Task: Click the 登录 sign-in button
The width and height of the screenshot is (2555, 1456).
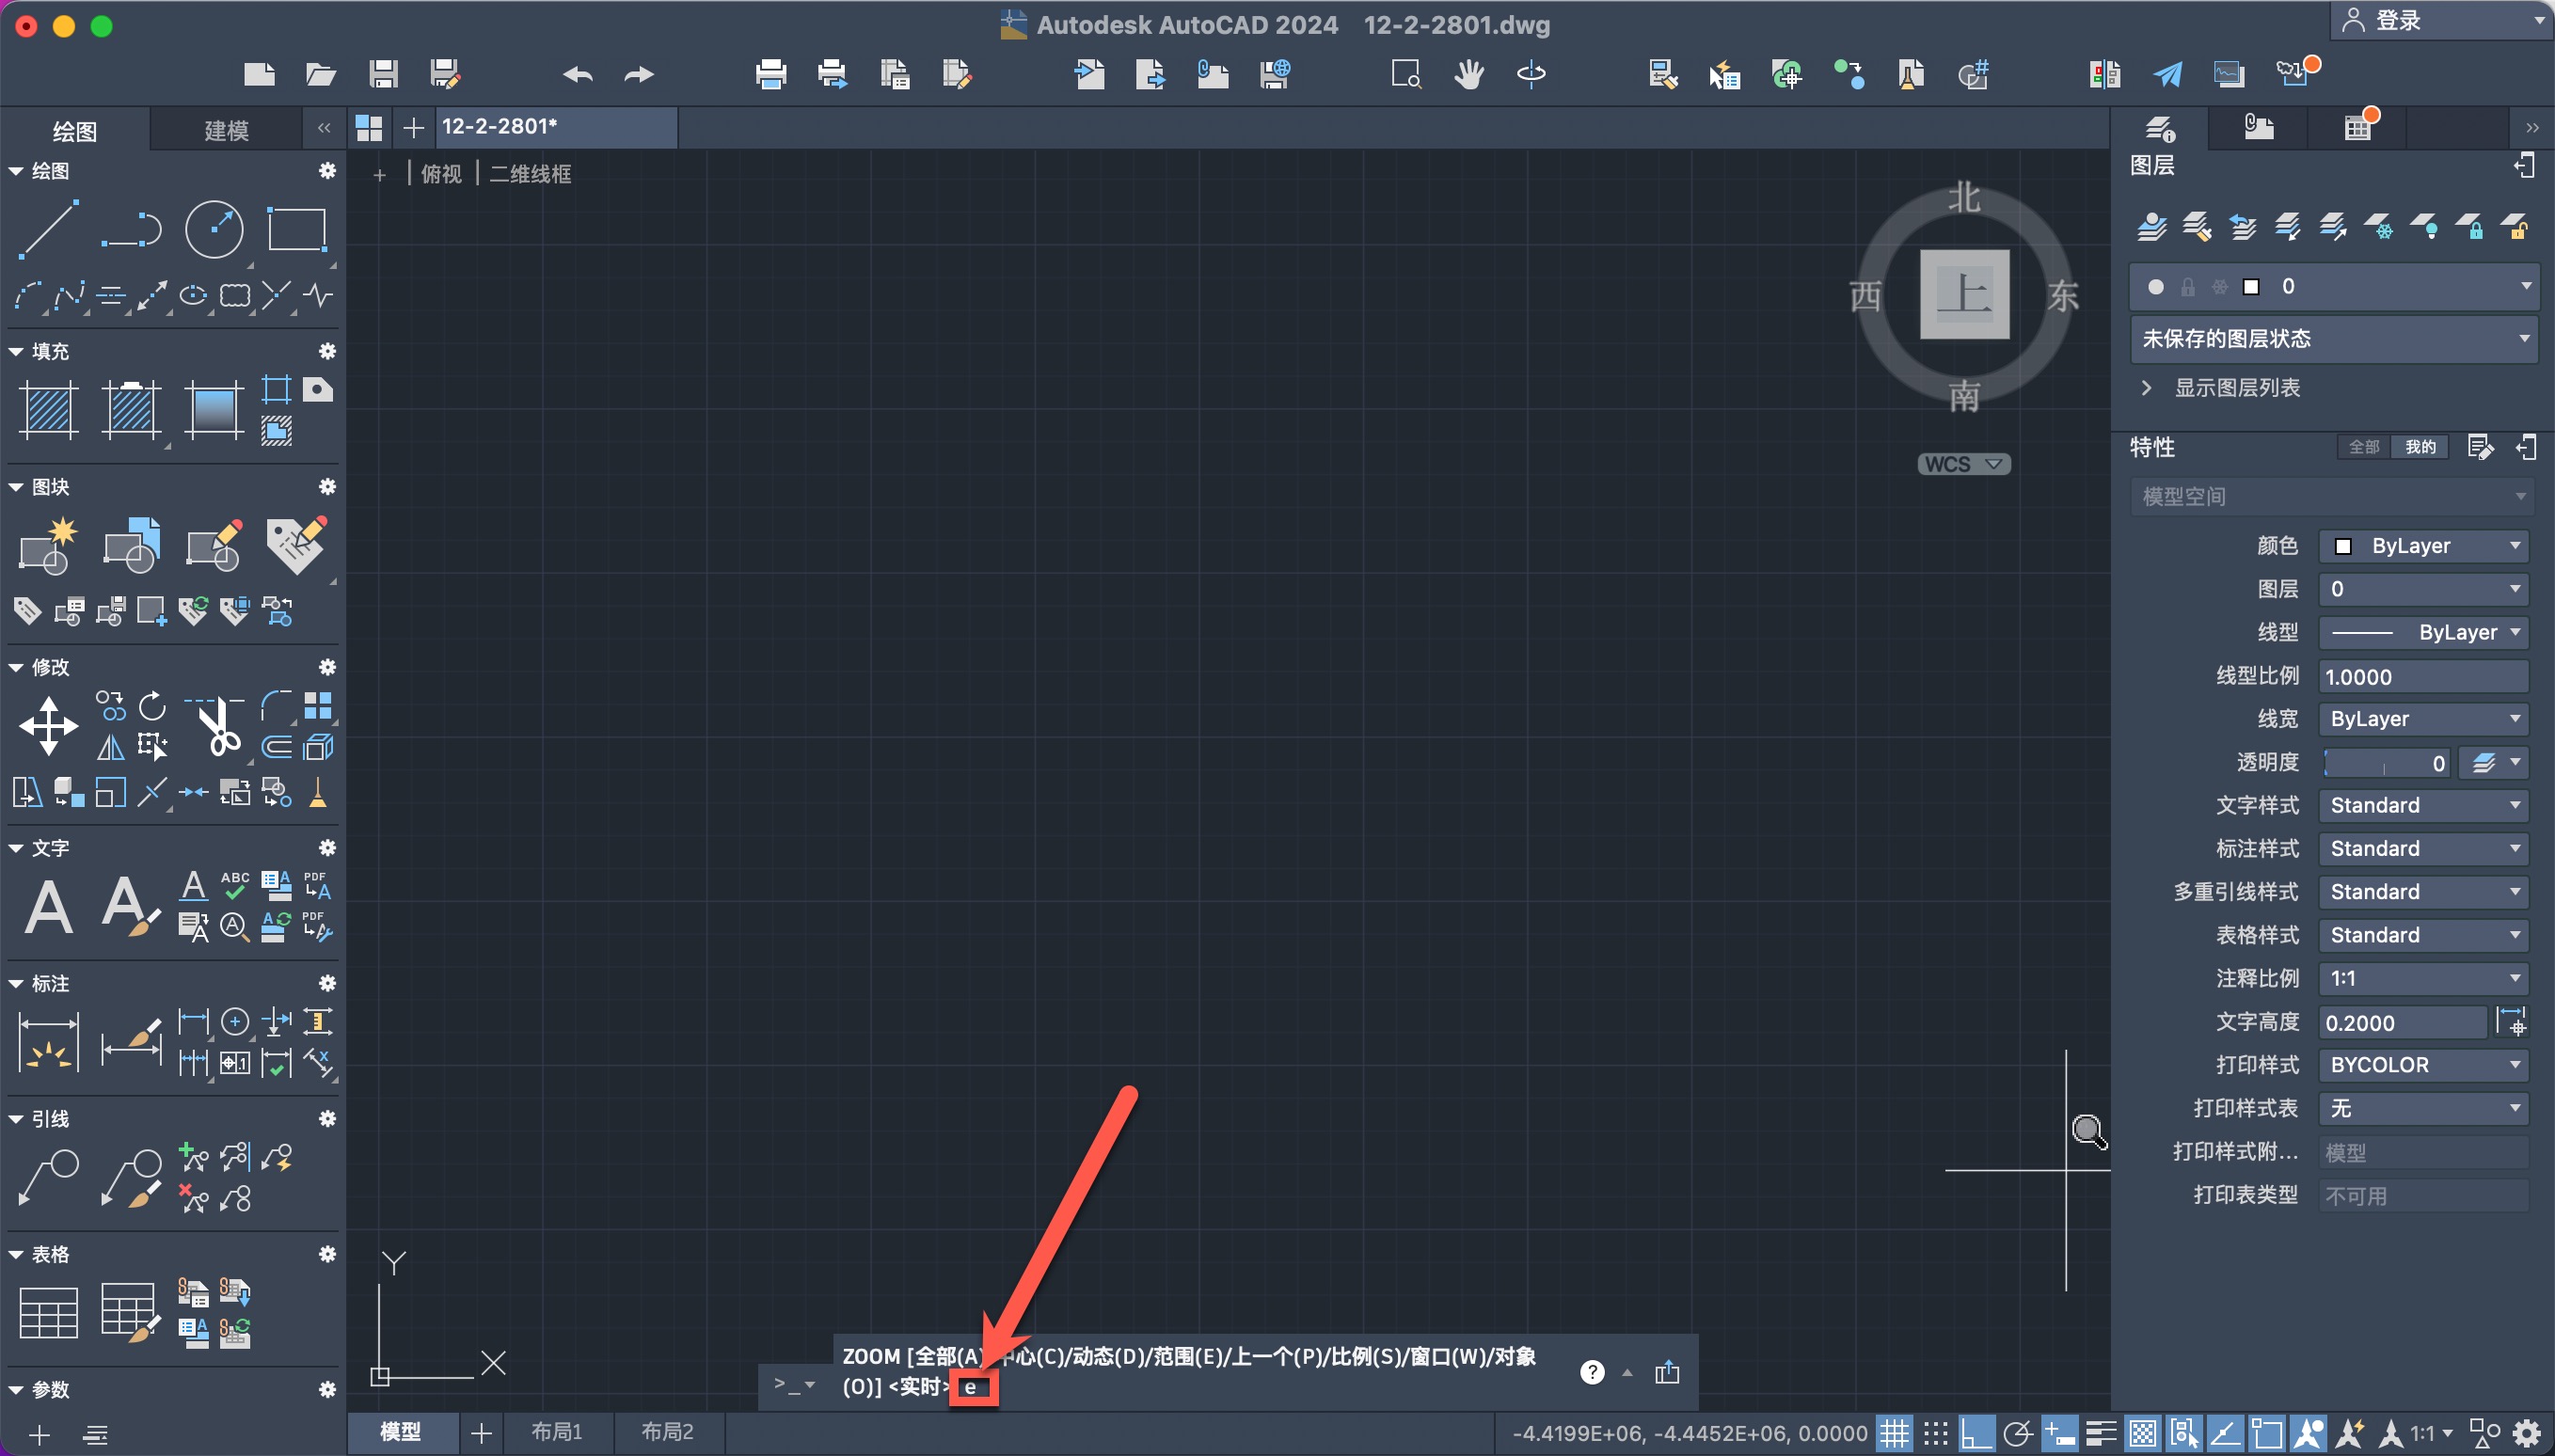Action: point(2396,20)
